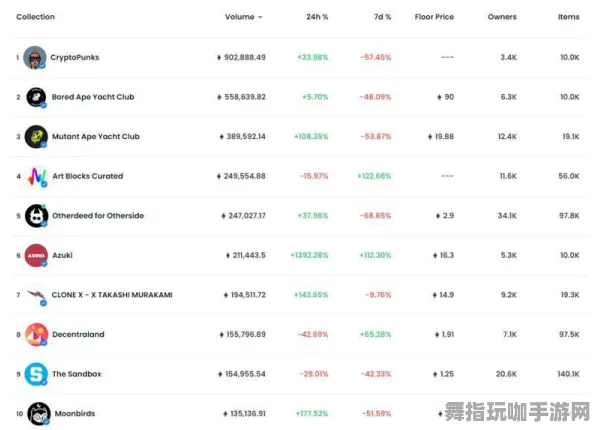
Task: Sort by the 24h % column header
Action: tap(317, 17)
